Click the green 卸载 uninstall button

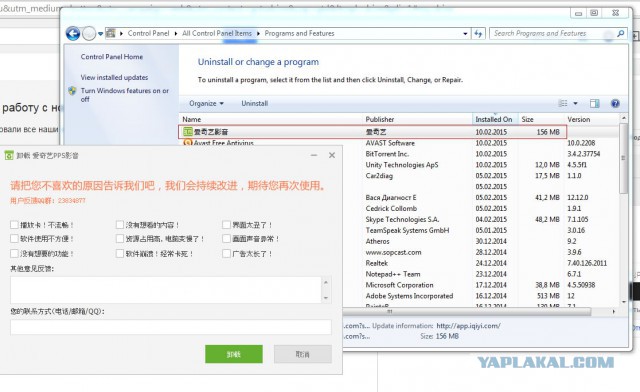[234, 354]
